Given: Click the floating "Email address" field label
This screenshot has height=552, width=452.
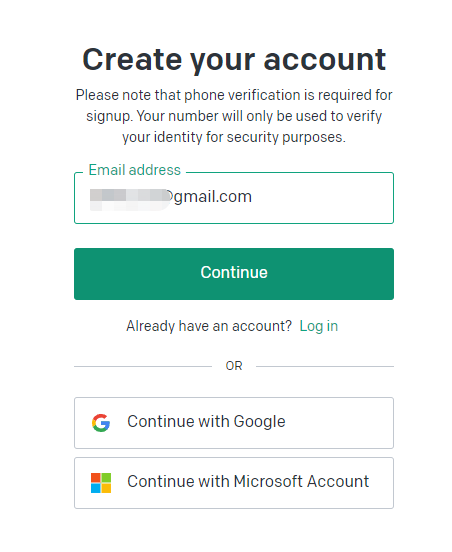Looking at the screenshot, I should click(134, 170).
